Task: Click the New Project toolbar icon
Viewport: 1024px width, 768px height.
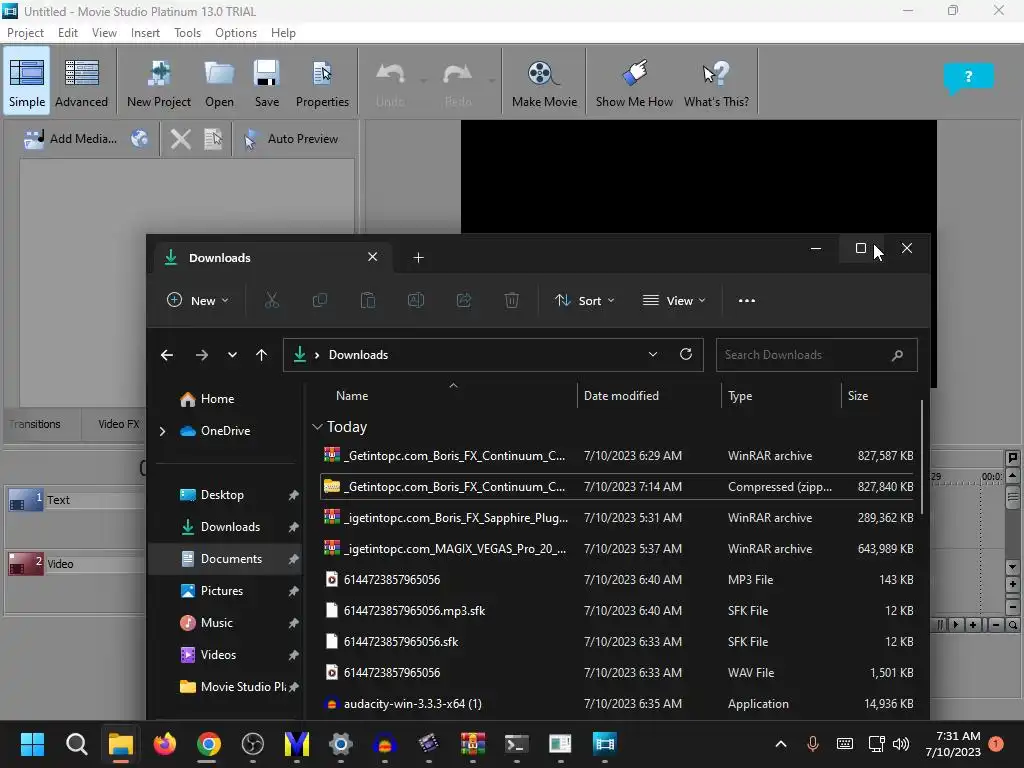Action: click(x=159, y=82)
